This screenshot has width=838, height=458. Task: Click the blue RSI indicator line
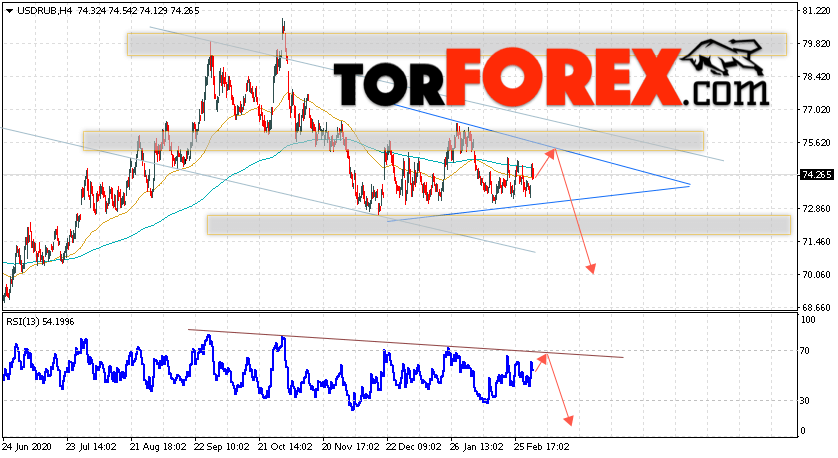[267, 374]
